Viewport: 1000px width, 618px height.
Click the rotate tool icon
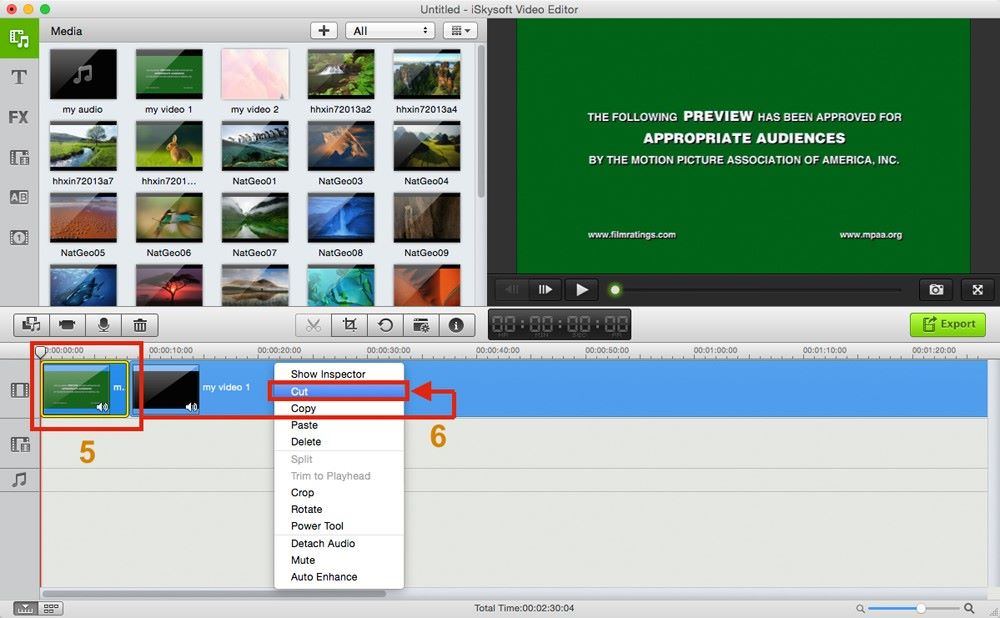[x=385, y=325]
